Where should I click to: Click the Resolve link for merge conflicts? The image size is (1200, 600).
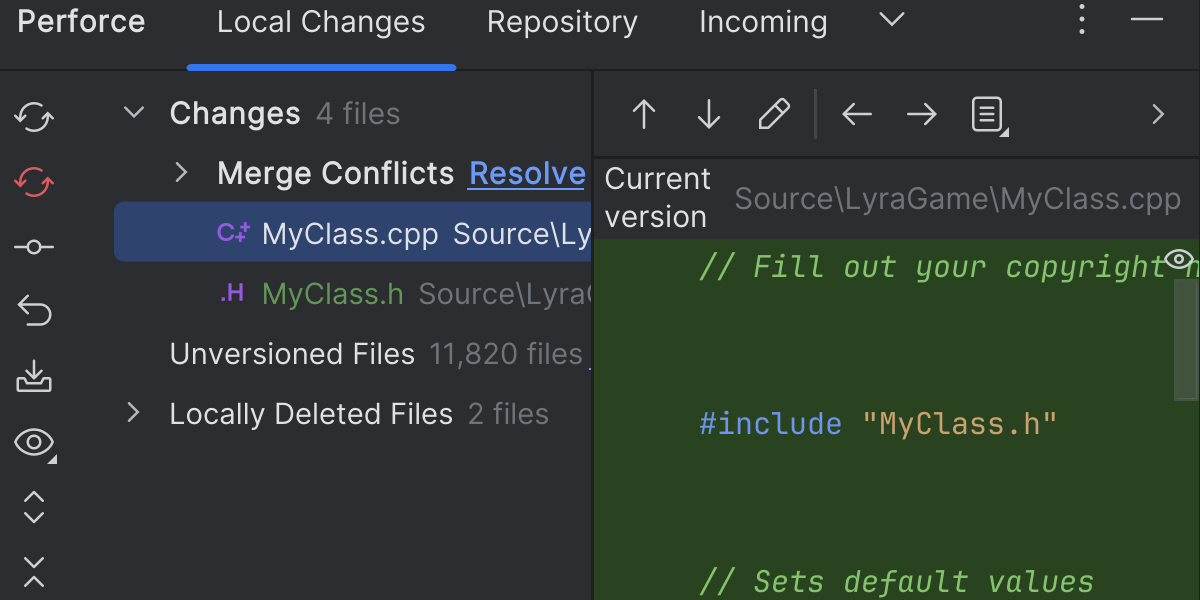[527, 173]
